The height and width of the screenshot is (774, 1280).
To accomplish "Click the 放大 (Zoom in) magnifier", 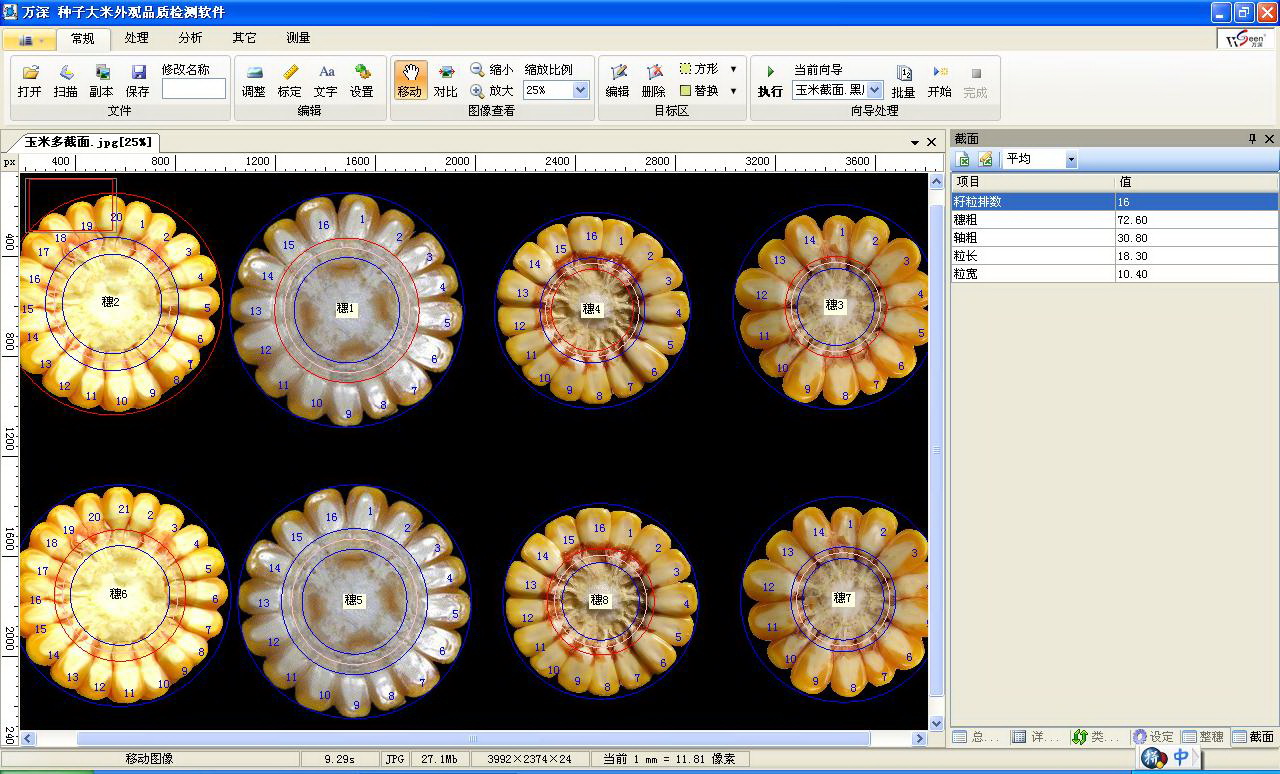I will coord(478,91).
